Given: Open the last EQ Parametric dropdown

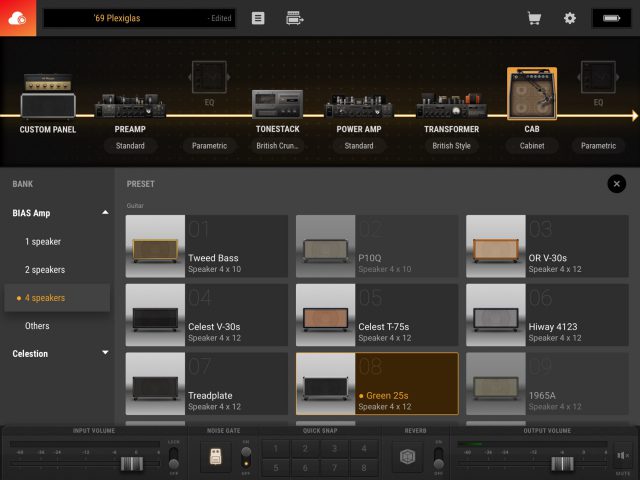Looking at the screenshot, I should [x=598, y=146].
